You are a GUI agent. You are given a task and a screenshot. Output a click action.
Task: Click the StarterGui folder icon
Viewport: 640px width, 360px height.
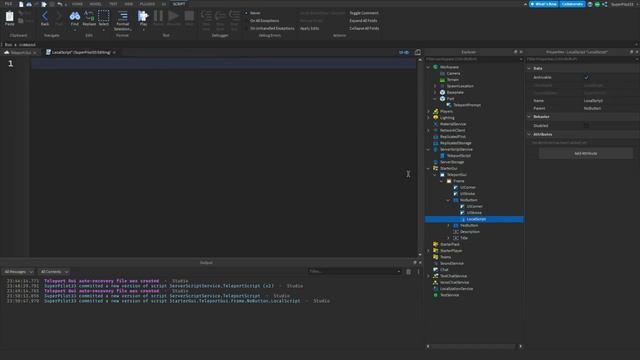click(436, 168)
